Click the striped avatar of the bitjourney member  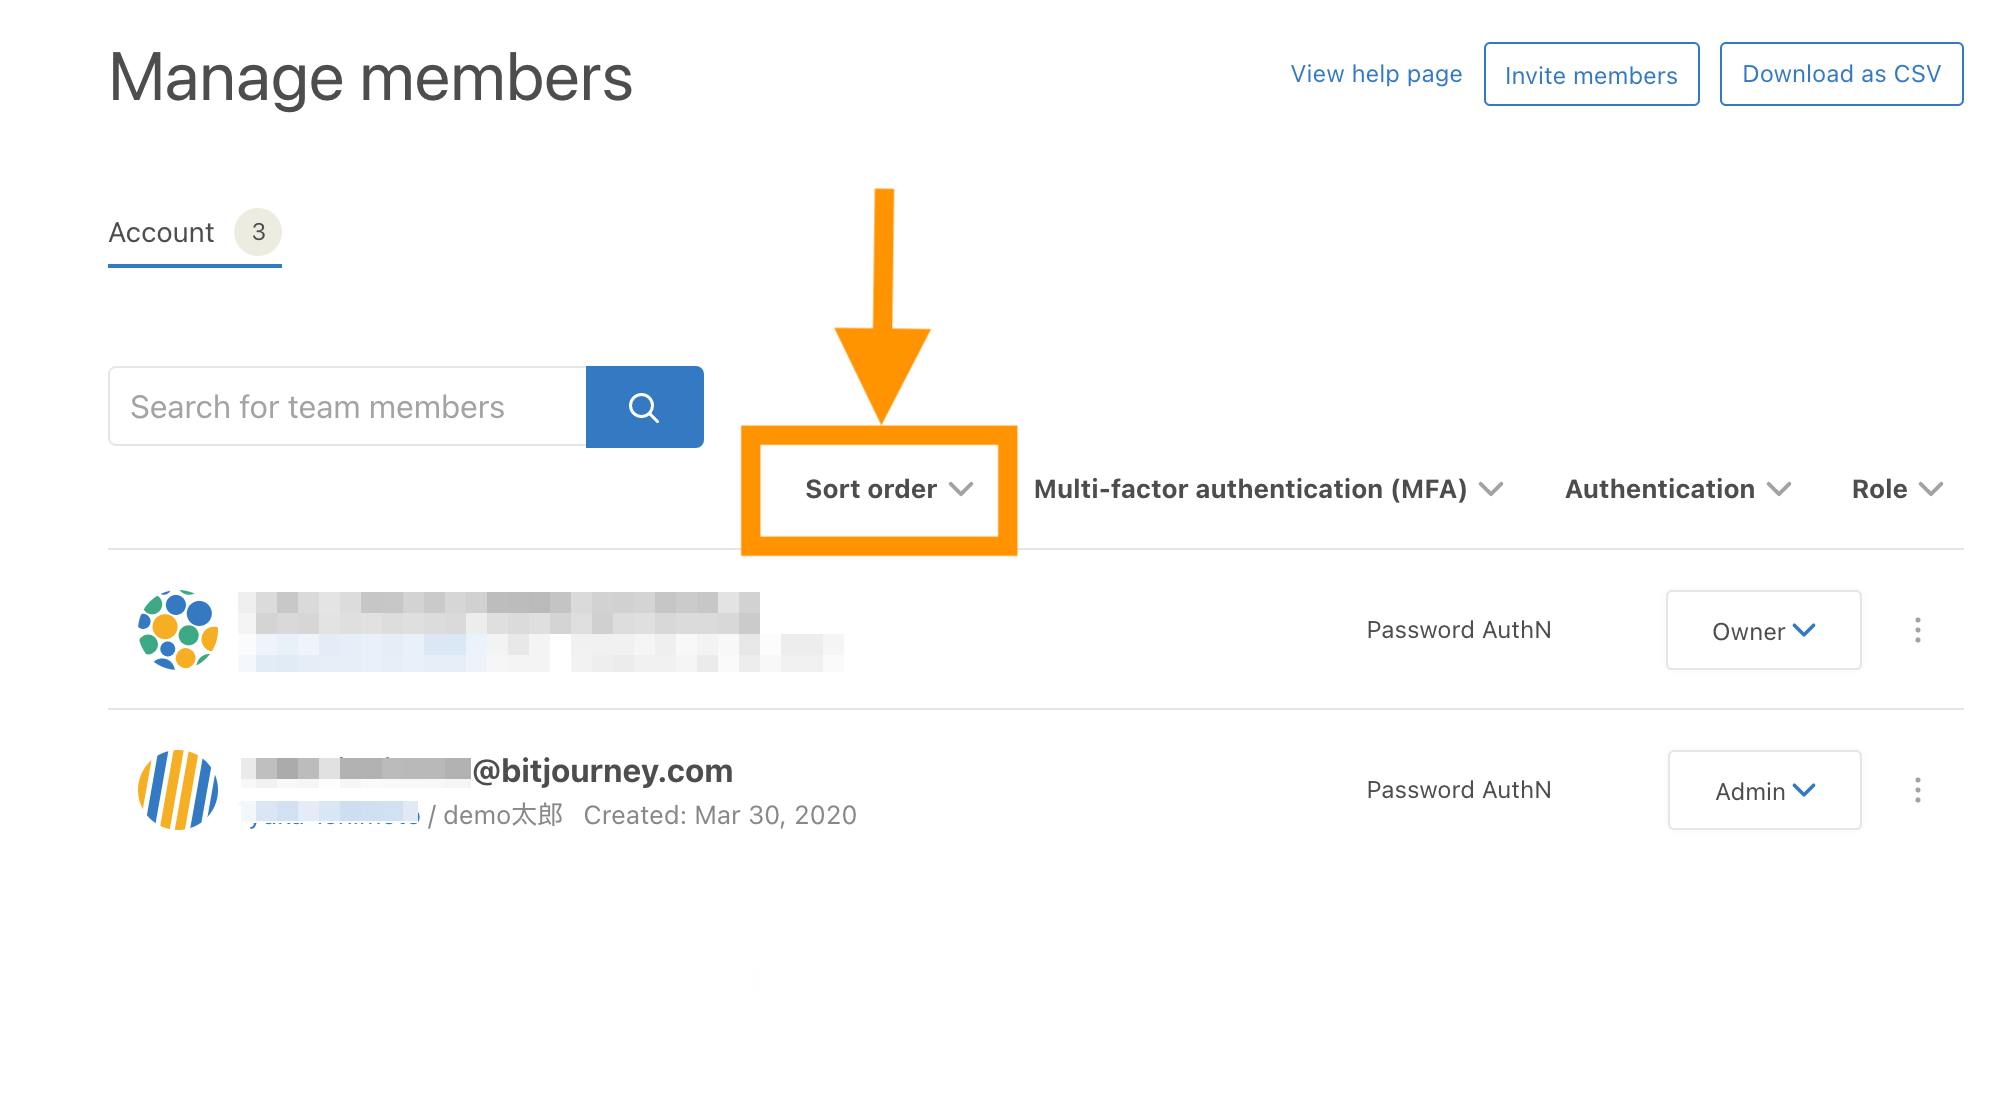(x=178, y=790)
